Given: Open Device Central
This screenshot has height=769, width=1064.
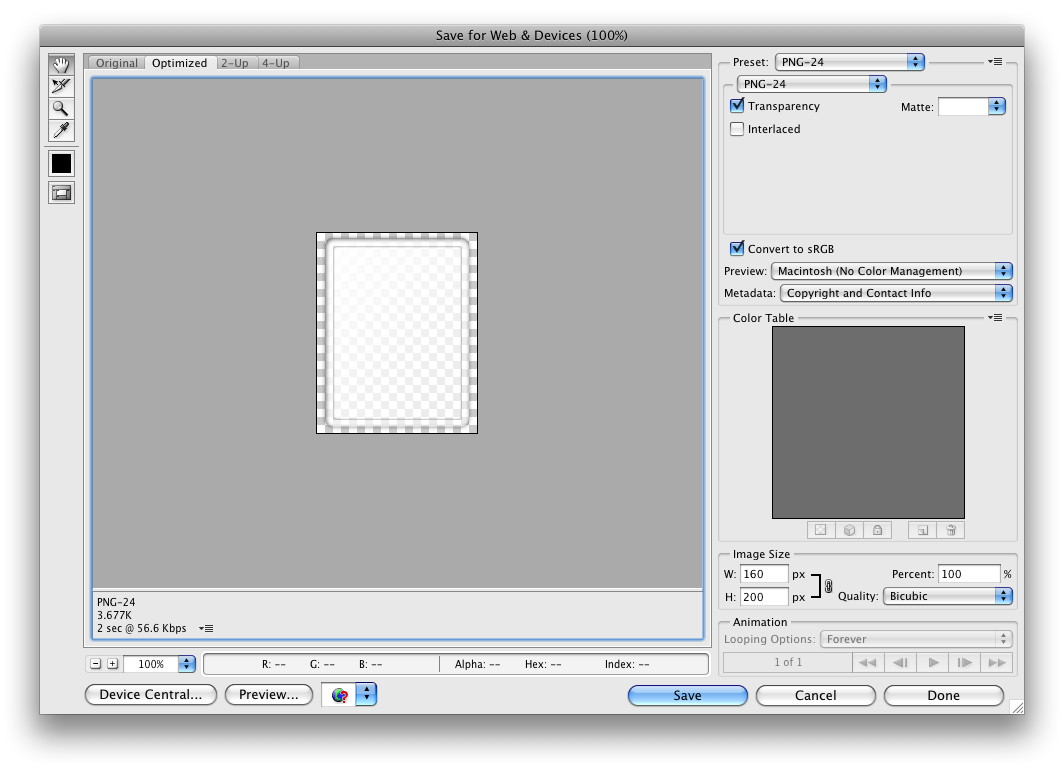Looking at the screenshot, I should pyautogui.click(x=151, y=694).
